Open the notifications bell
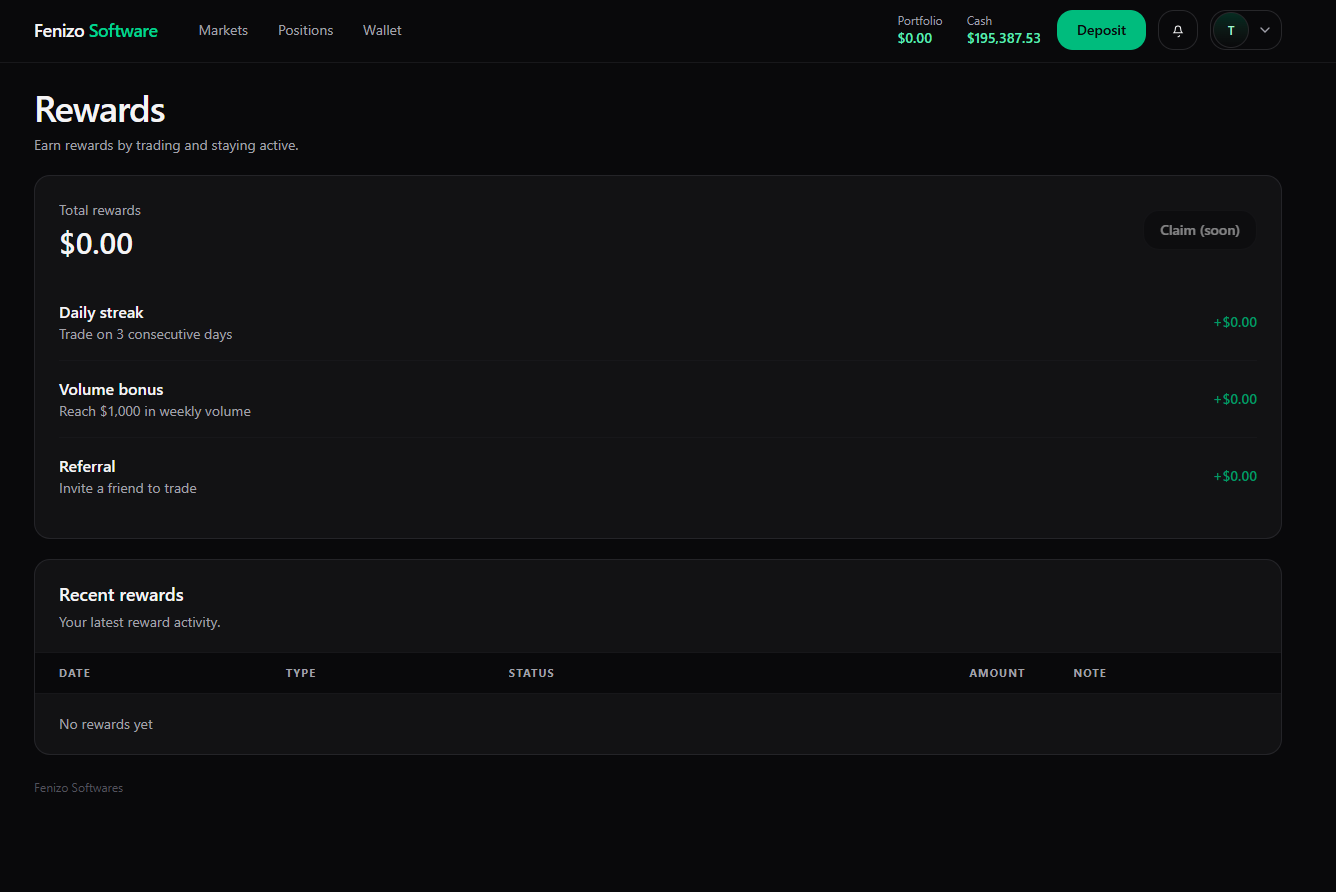 (1177, 30)
